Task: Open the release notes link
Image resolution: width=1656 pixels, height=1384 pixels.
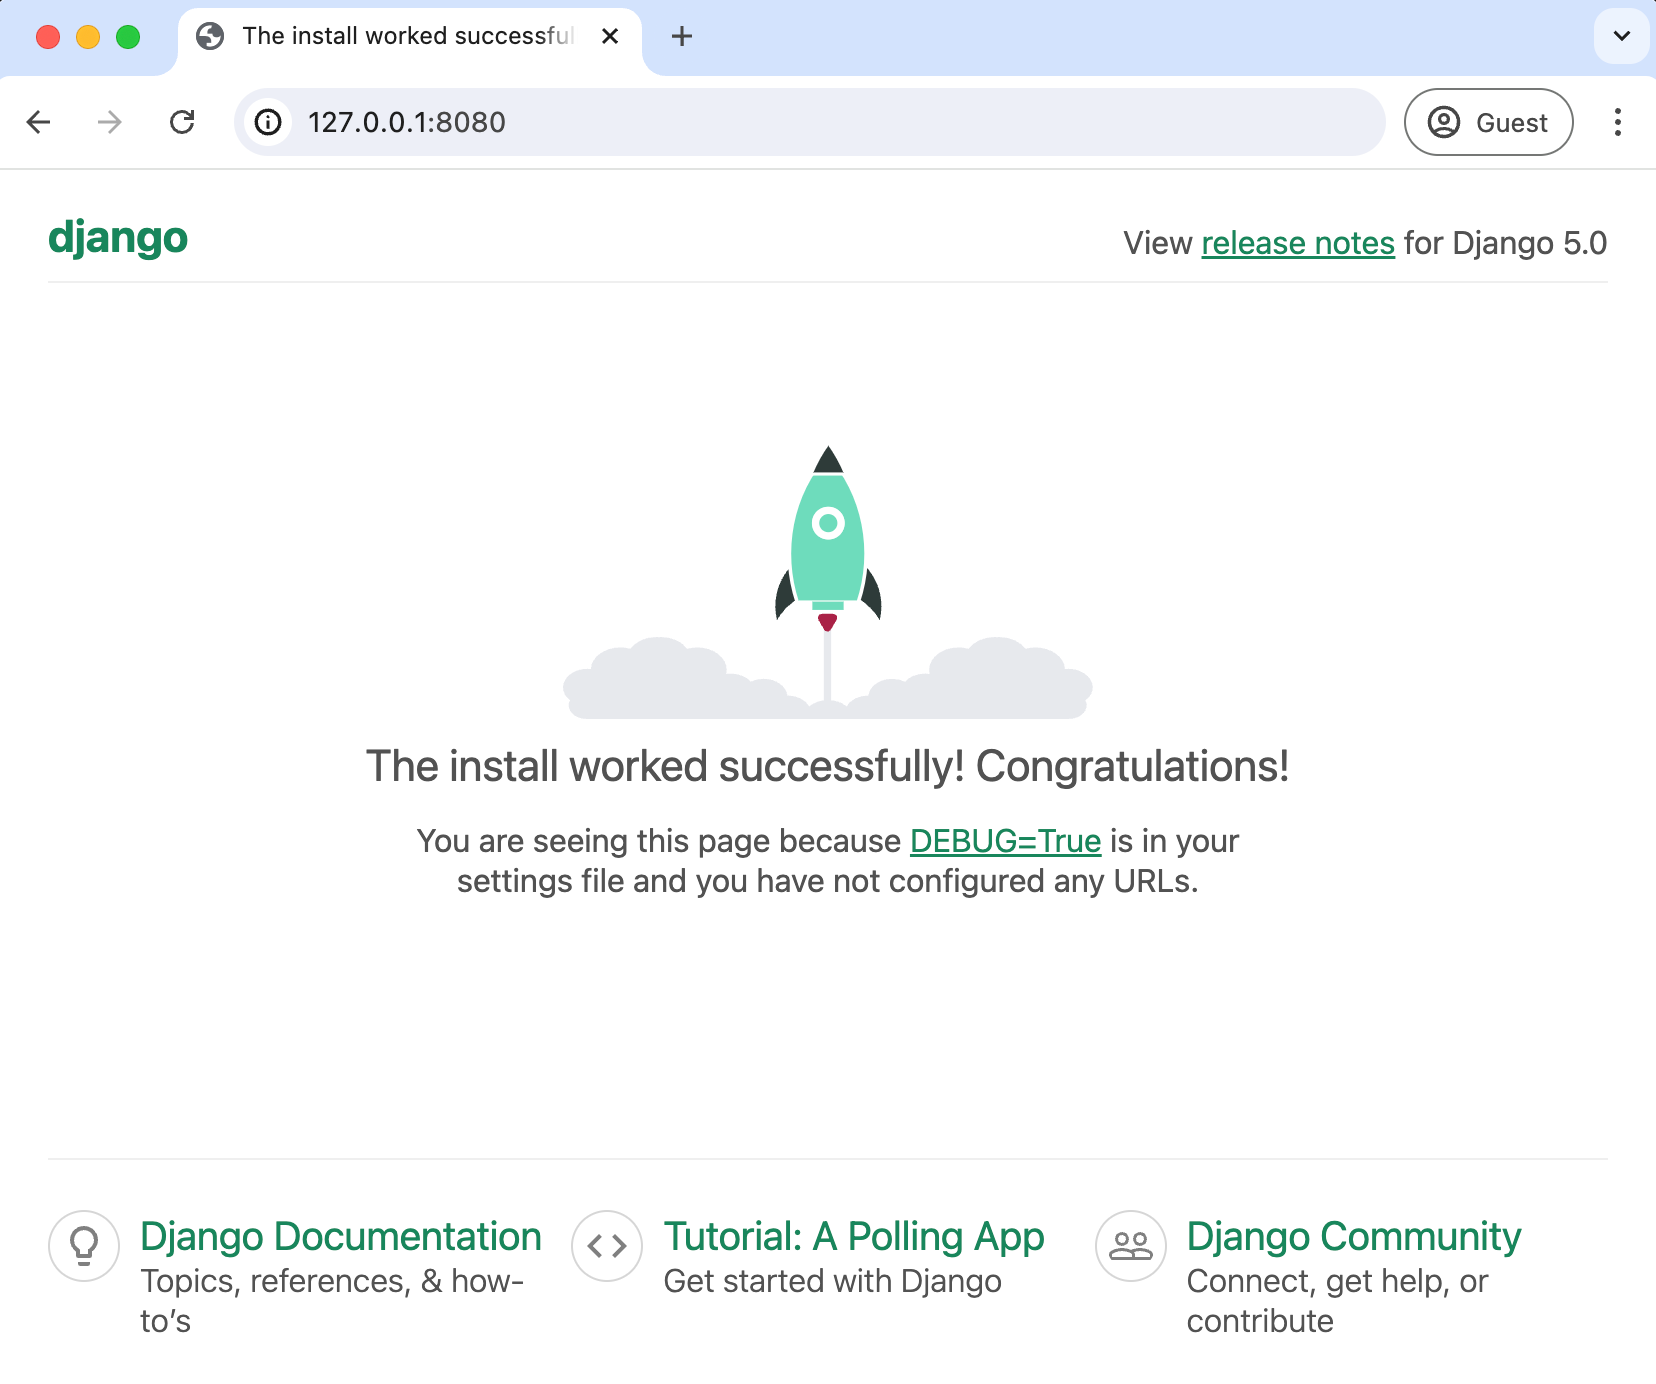Action: coord(1298,243)
